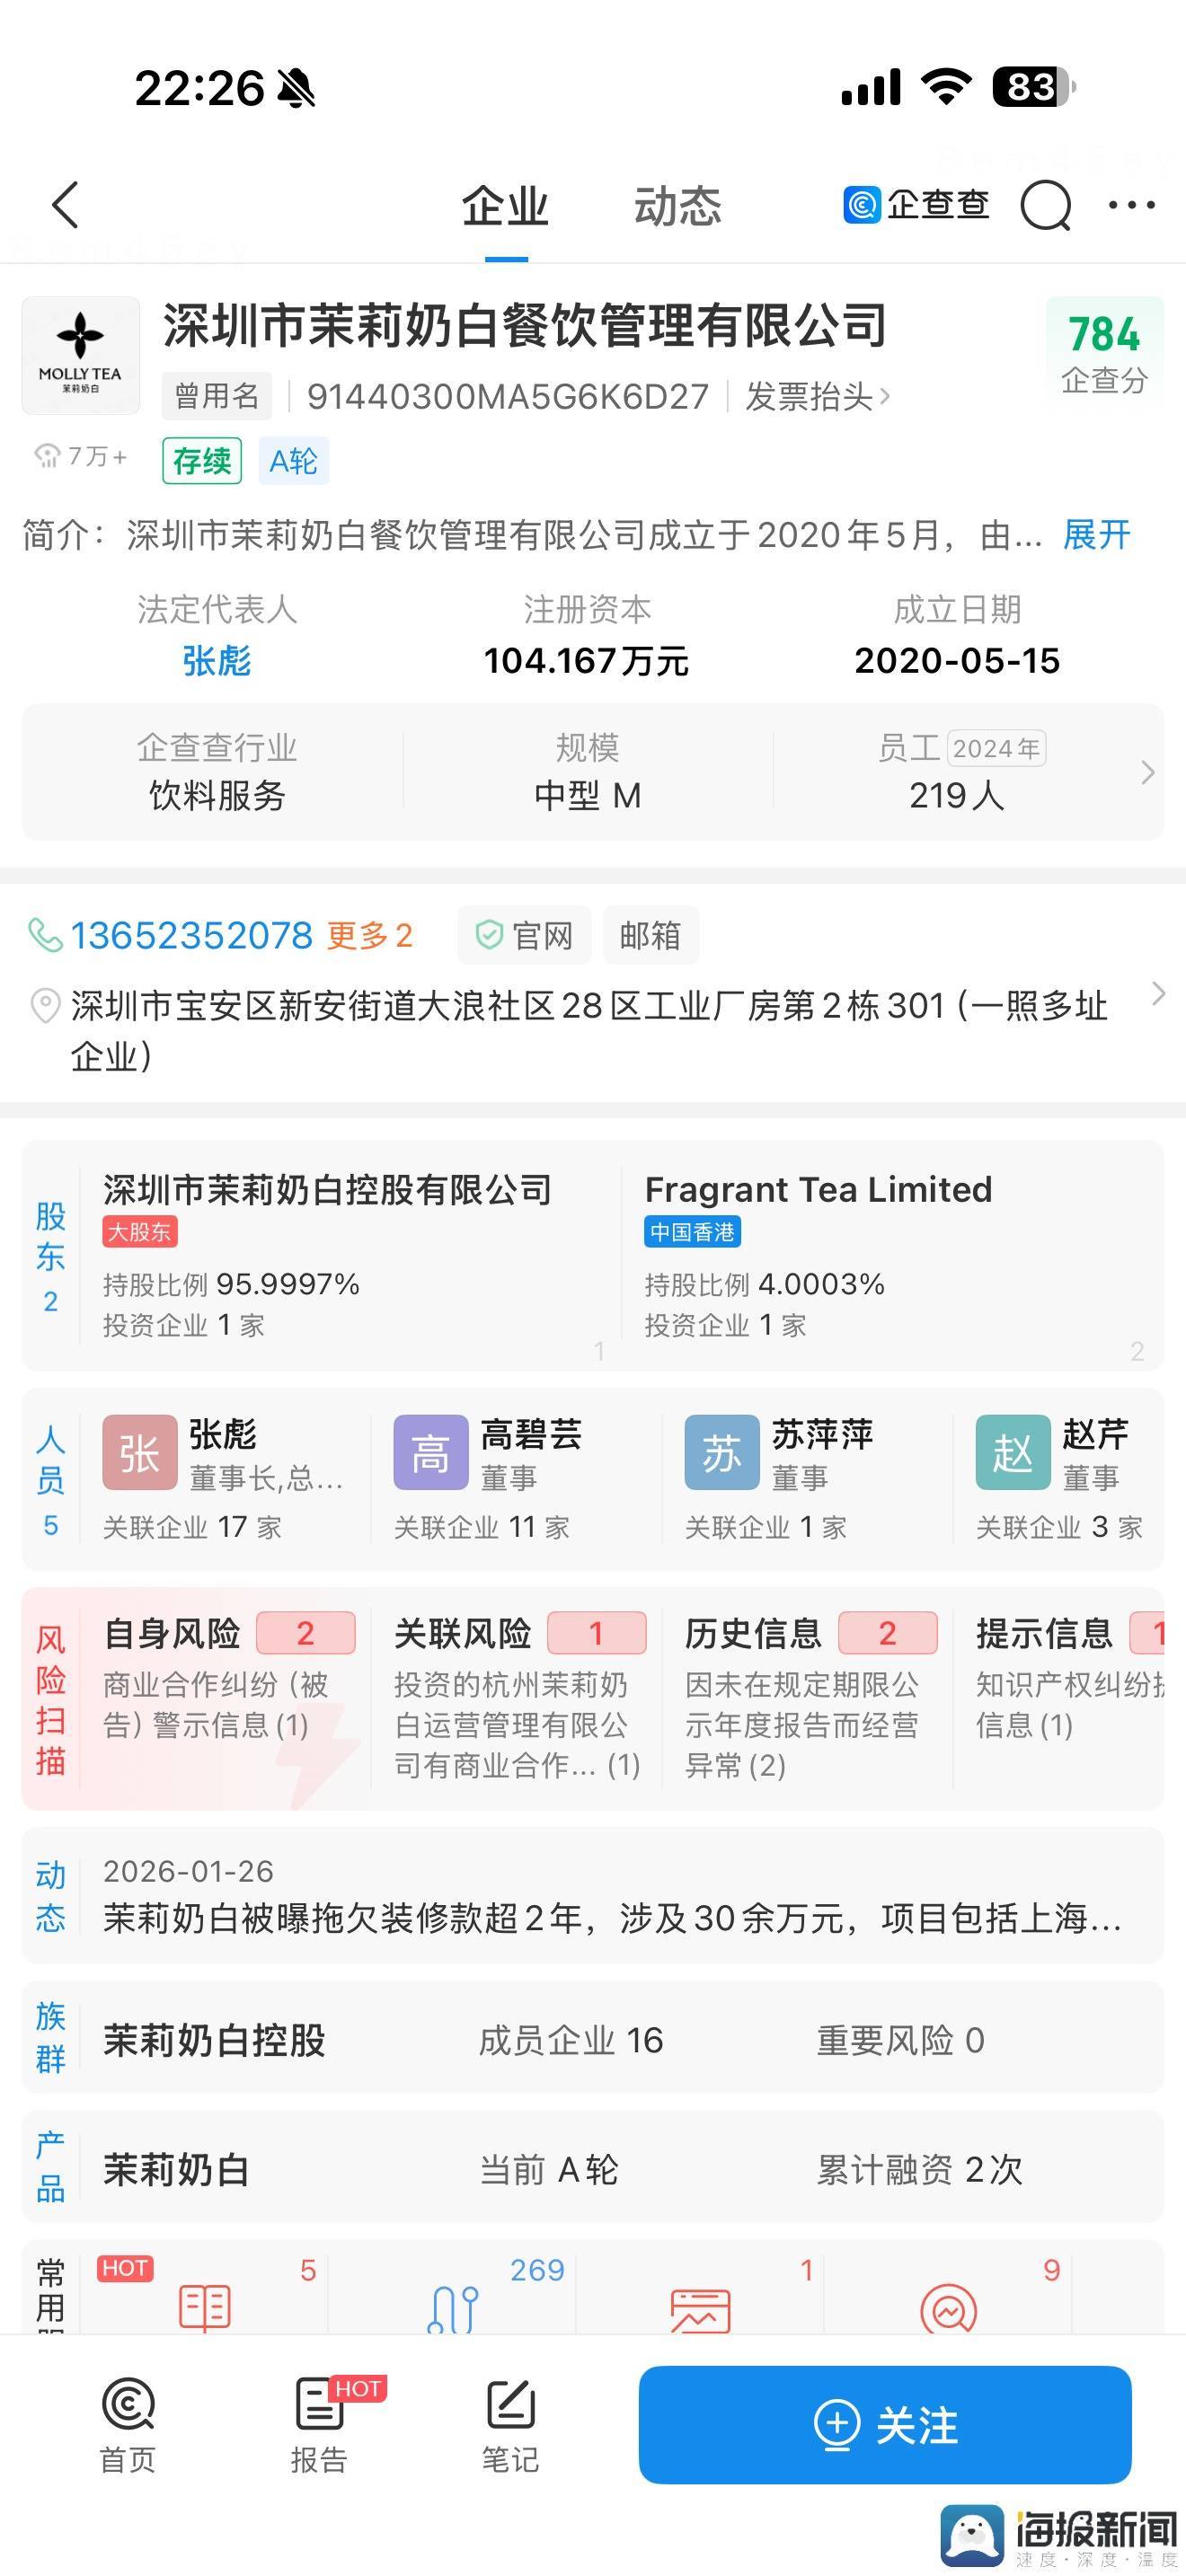Screen dimensions: 1186x2576
Task: Call the phone number 13652352078
Action: click(191, 936)
